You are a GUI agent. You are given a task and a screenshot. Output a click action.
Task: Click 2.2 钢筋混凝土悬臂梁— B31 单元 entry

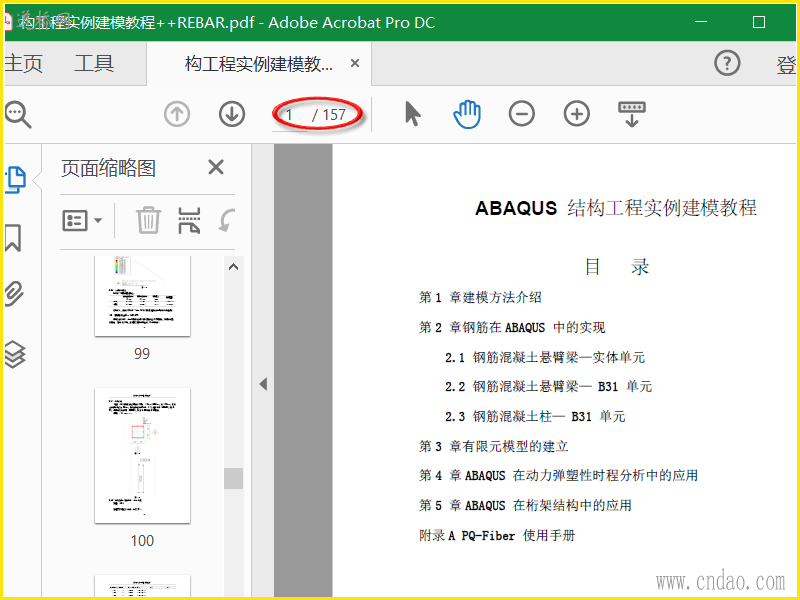pyautogui.click(x=548, y=387)
